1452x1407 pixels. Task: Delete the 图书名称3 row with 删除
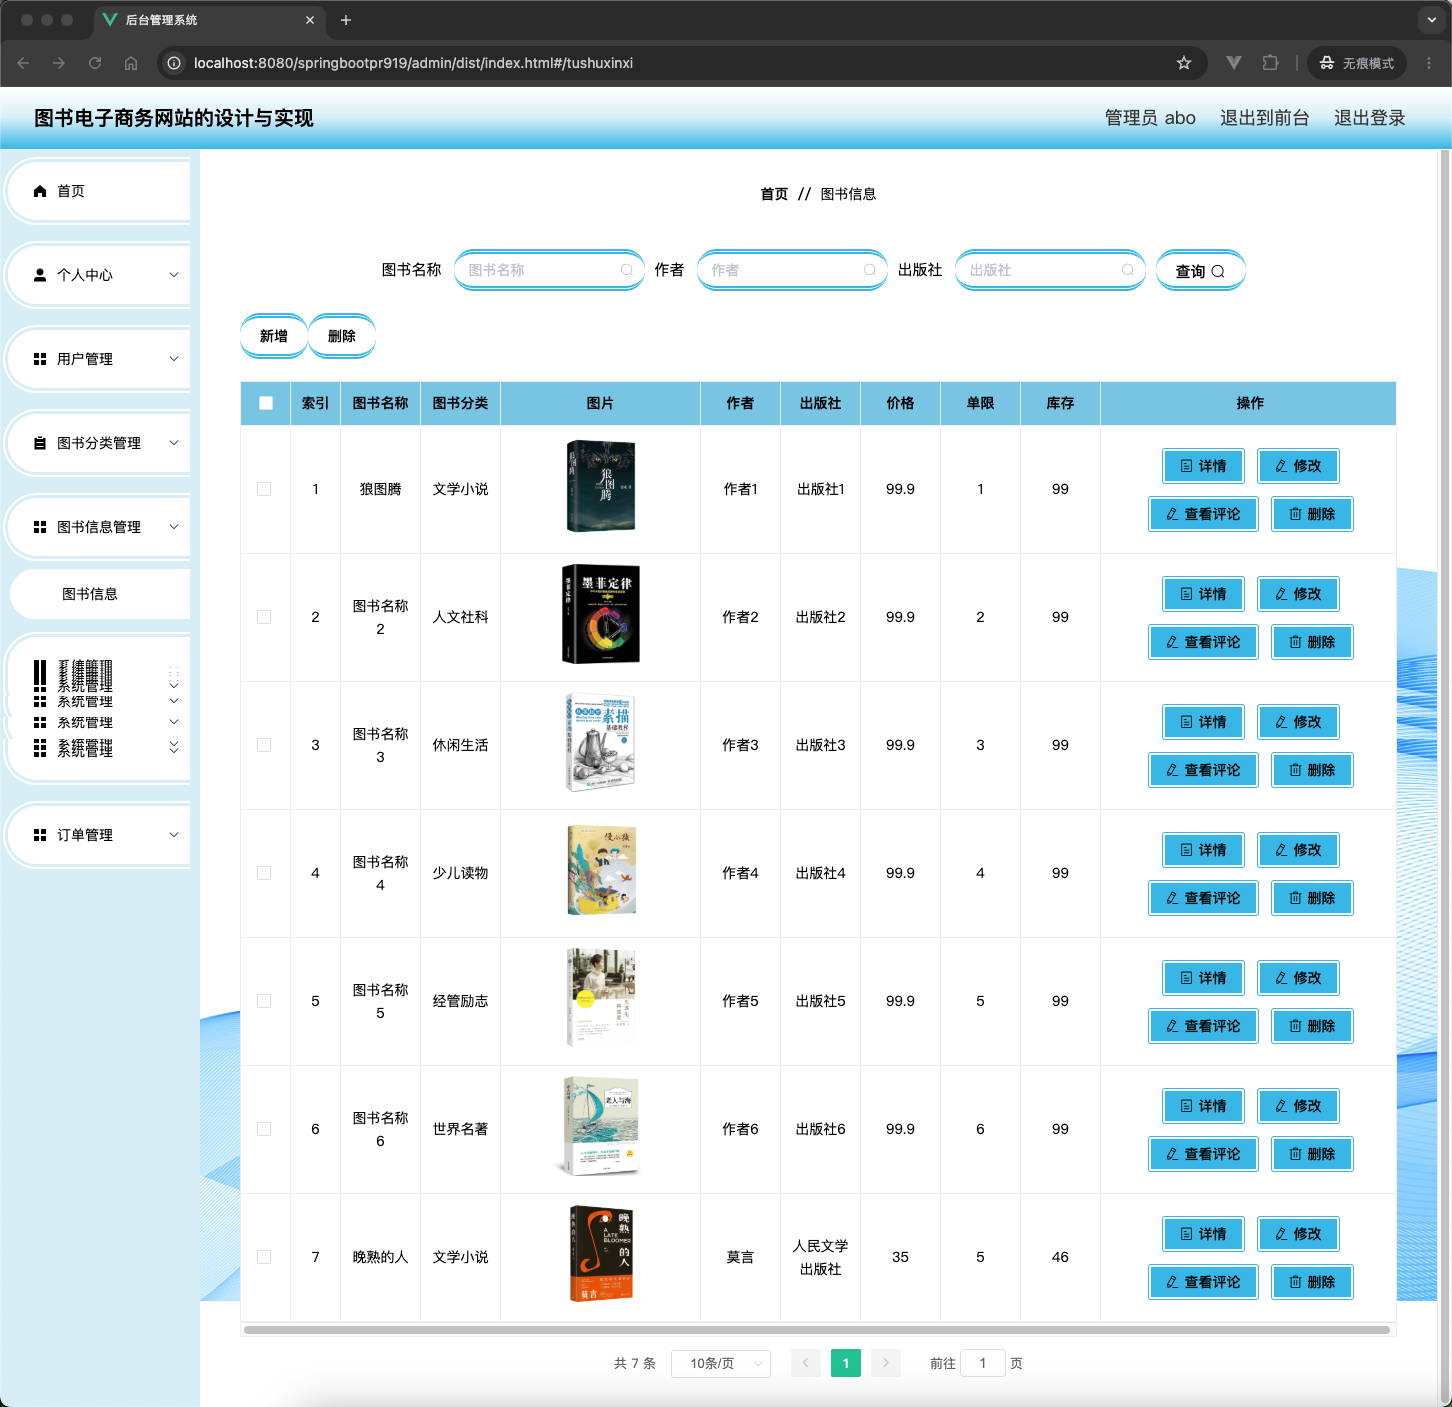(x=1312, y=770)
